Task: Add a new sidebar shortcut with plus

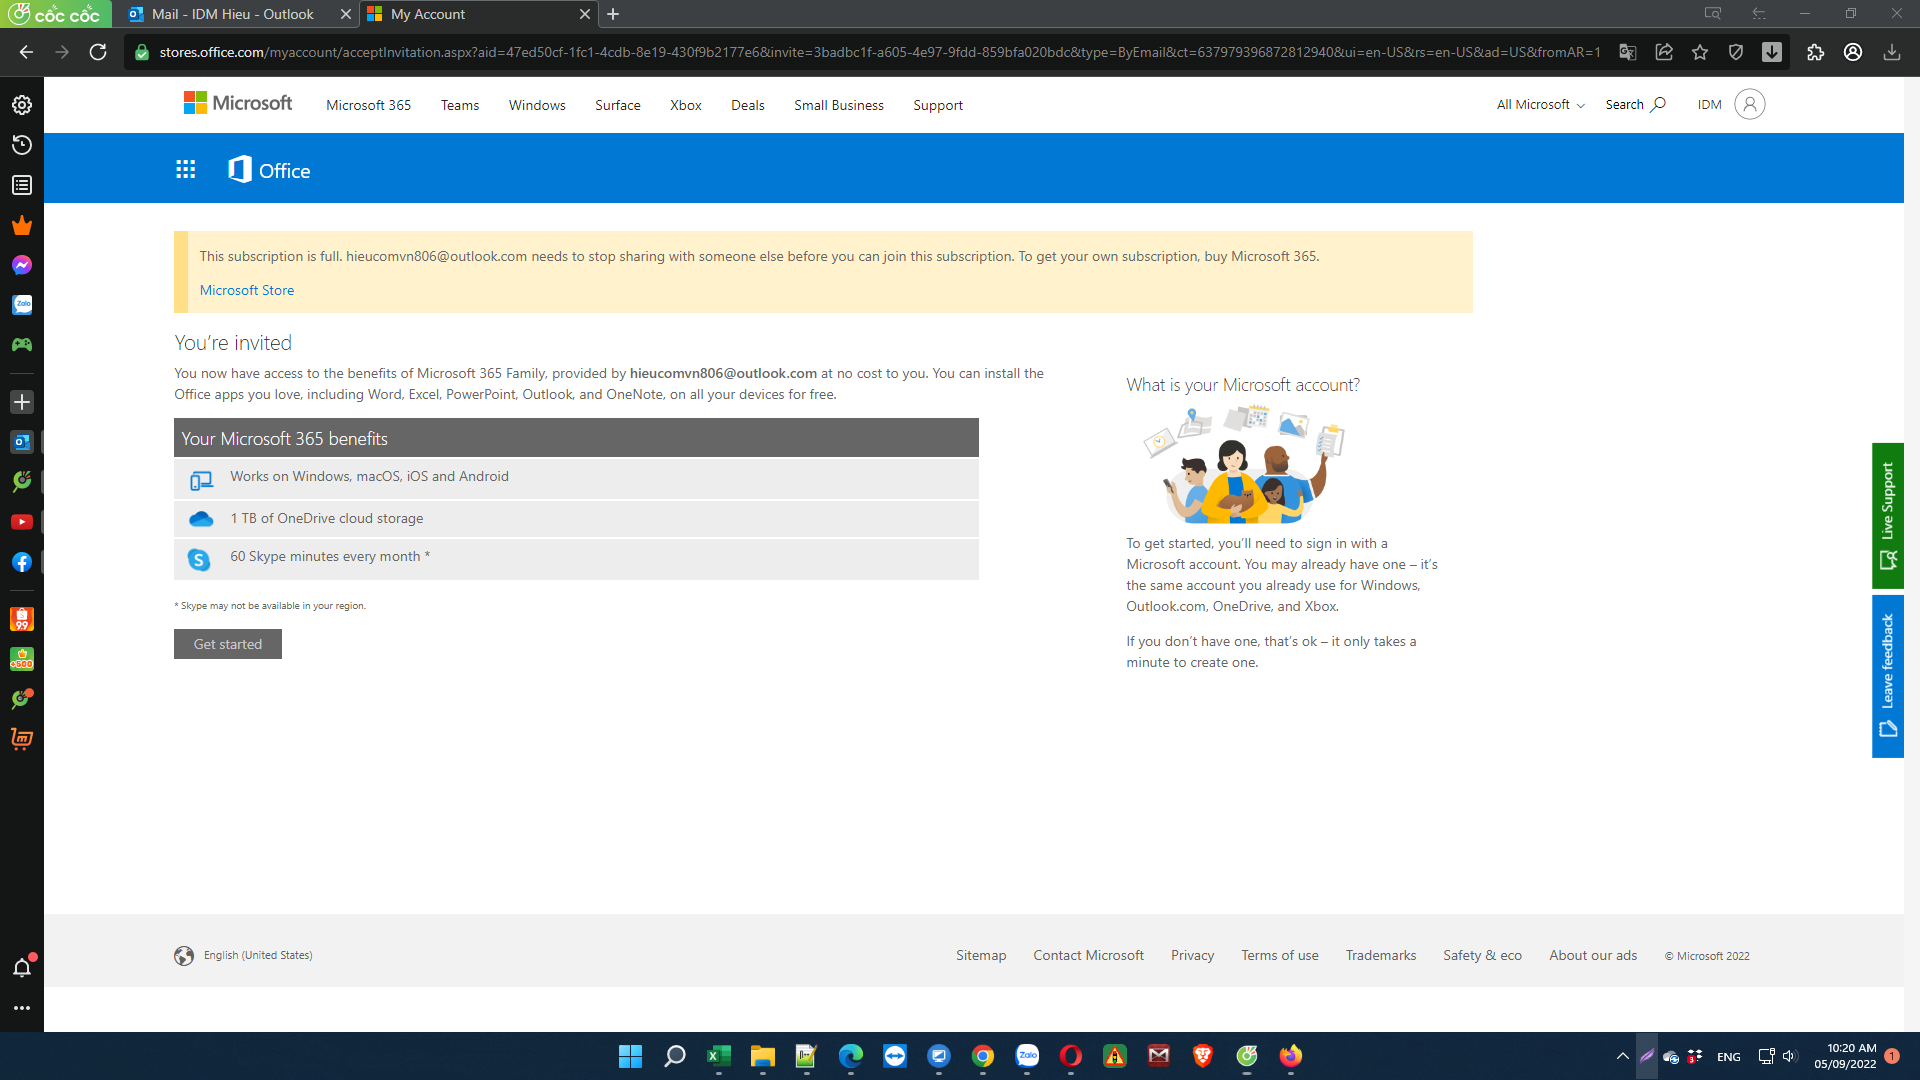Action: 22,402
